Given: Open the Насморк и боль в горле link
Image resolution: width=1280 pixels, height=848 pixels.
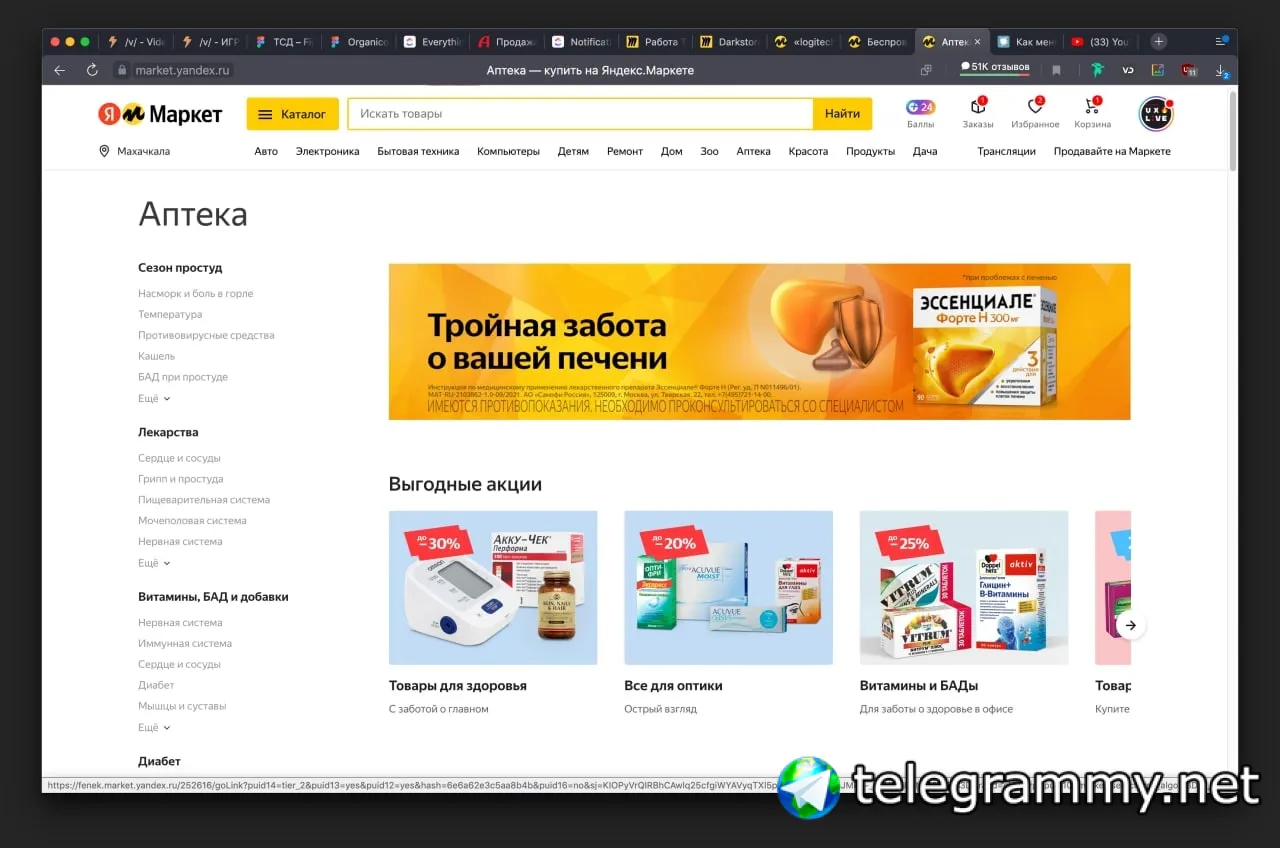Looking at the screenshot, I should point(196,294).
